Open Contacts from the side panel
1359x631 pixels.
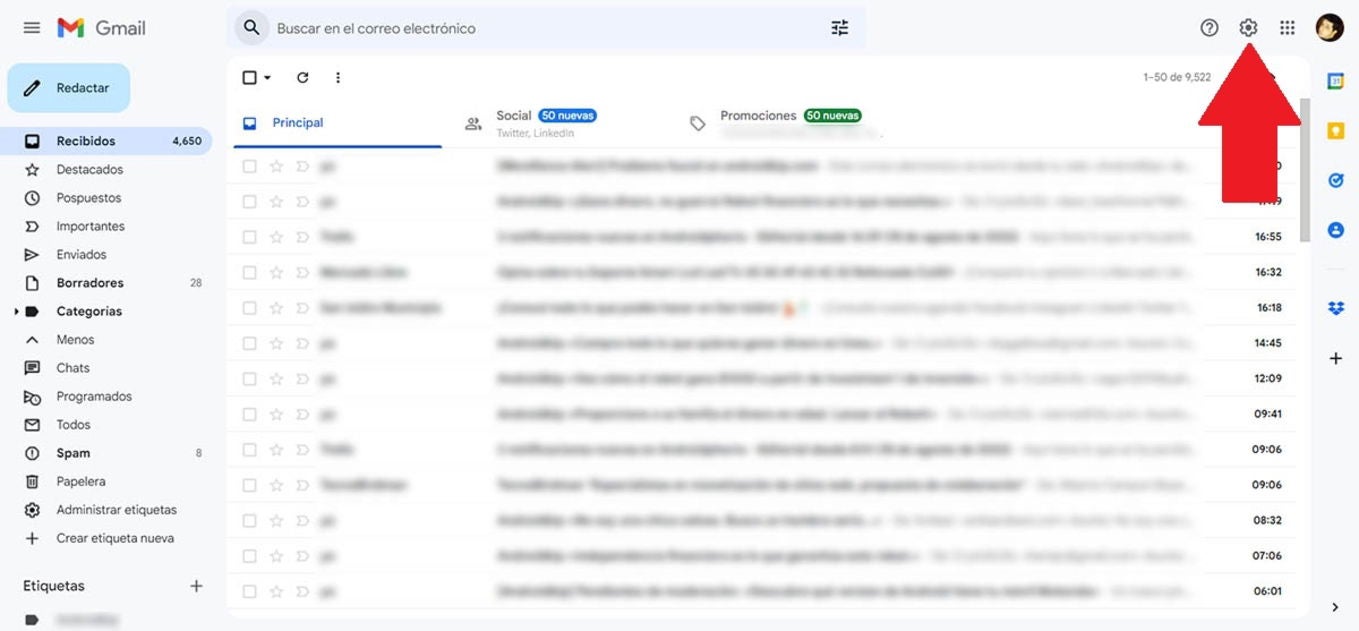tap(1336, 230)
